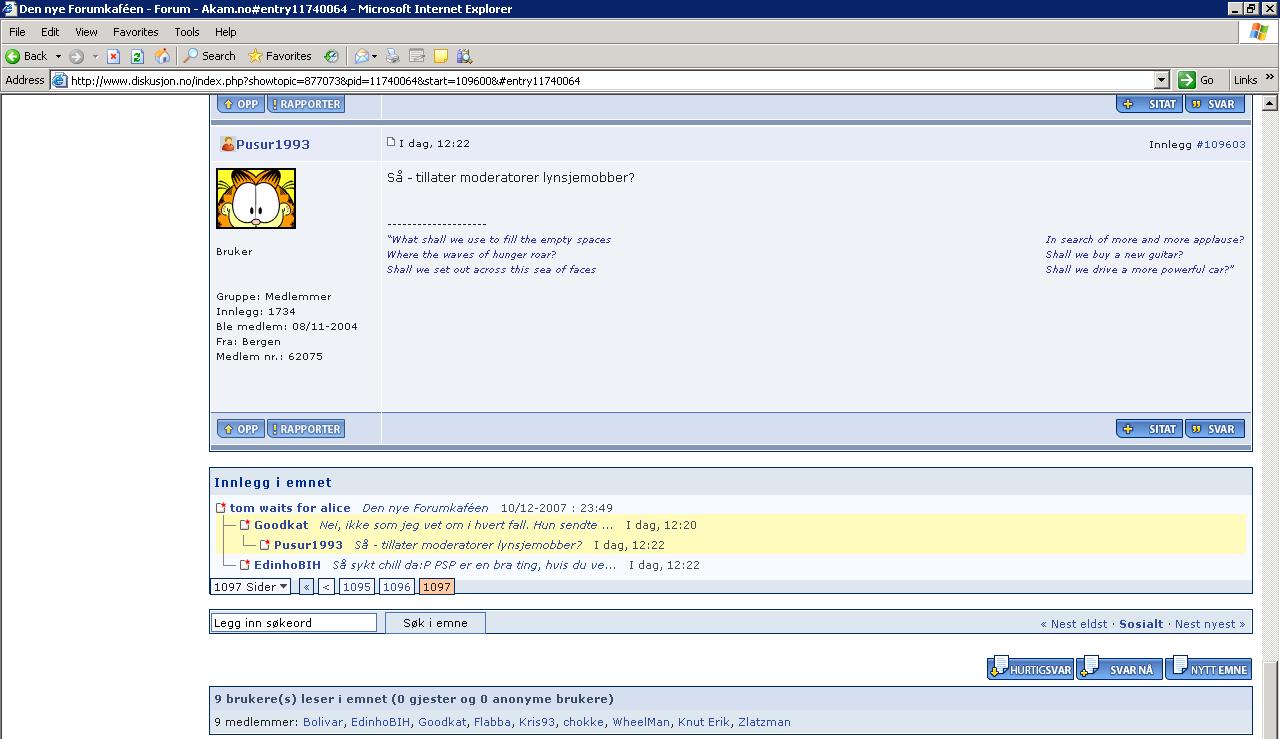Screen dimensions: 1280x739
Task: Click the yellow Discuss note icon
Action: (x=440, y=56)
